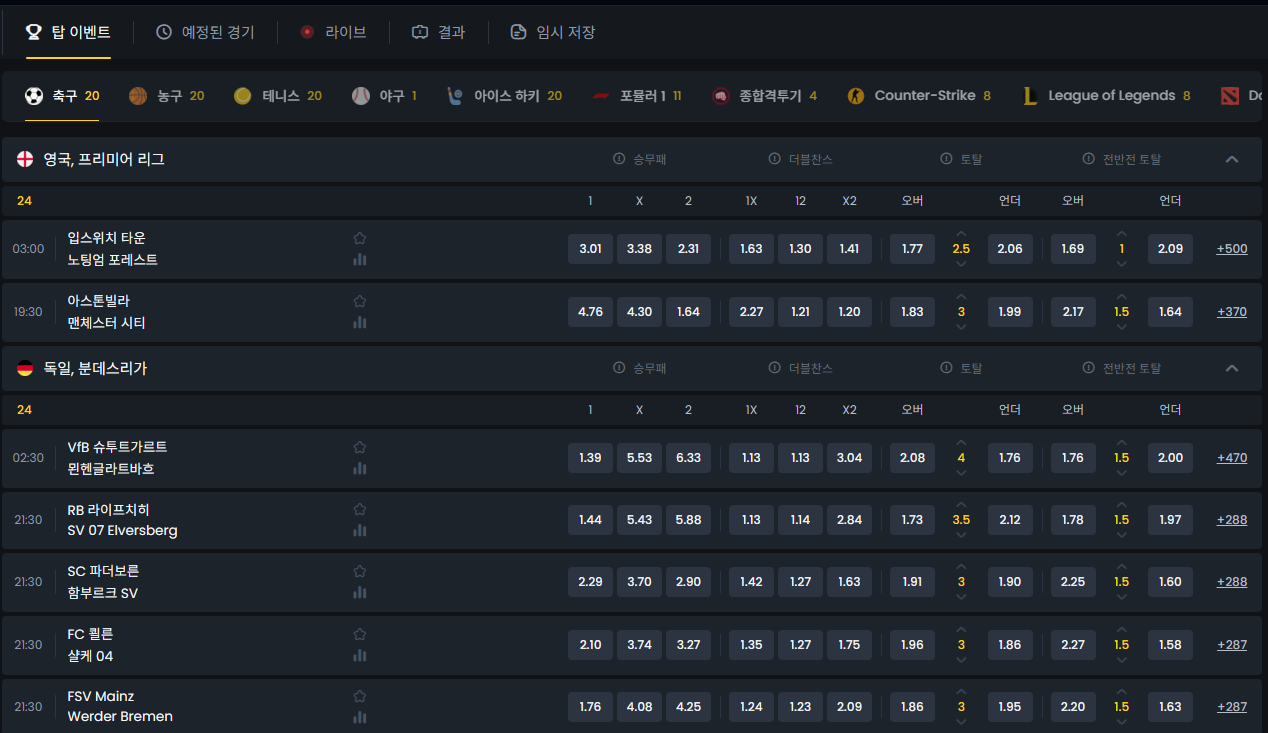Collapse the 영국, 프리미어 리그 section

click(1232, 159)
